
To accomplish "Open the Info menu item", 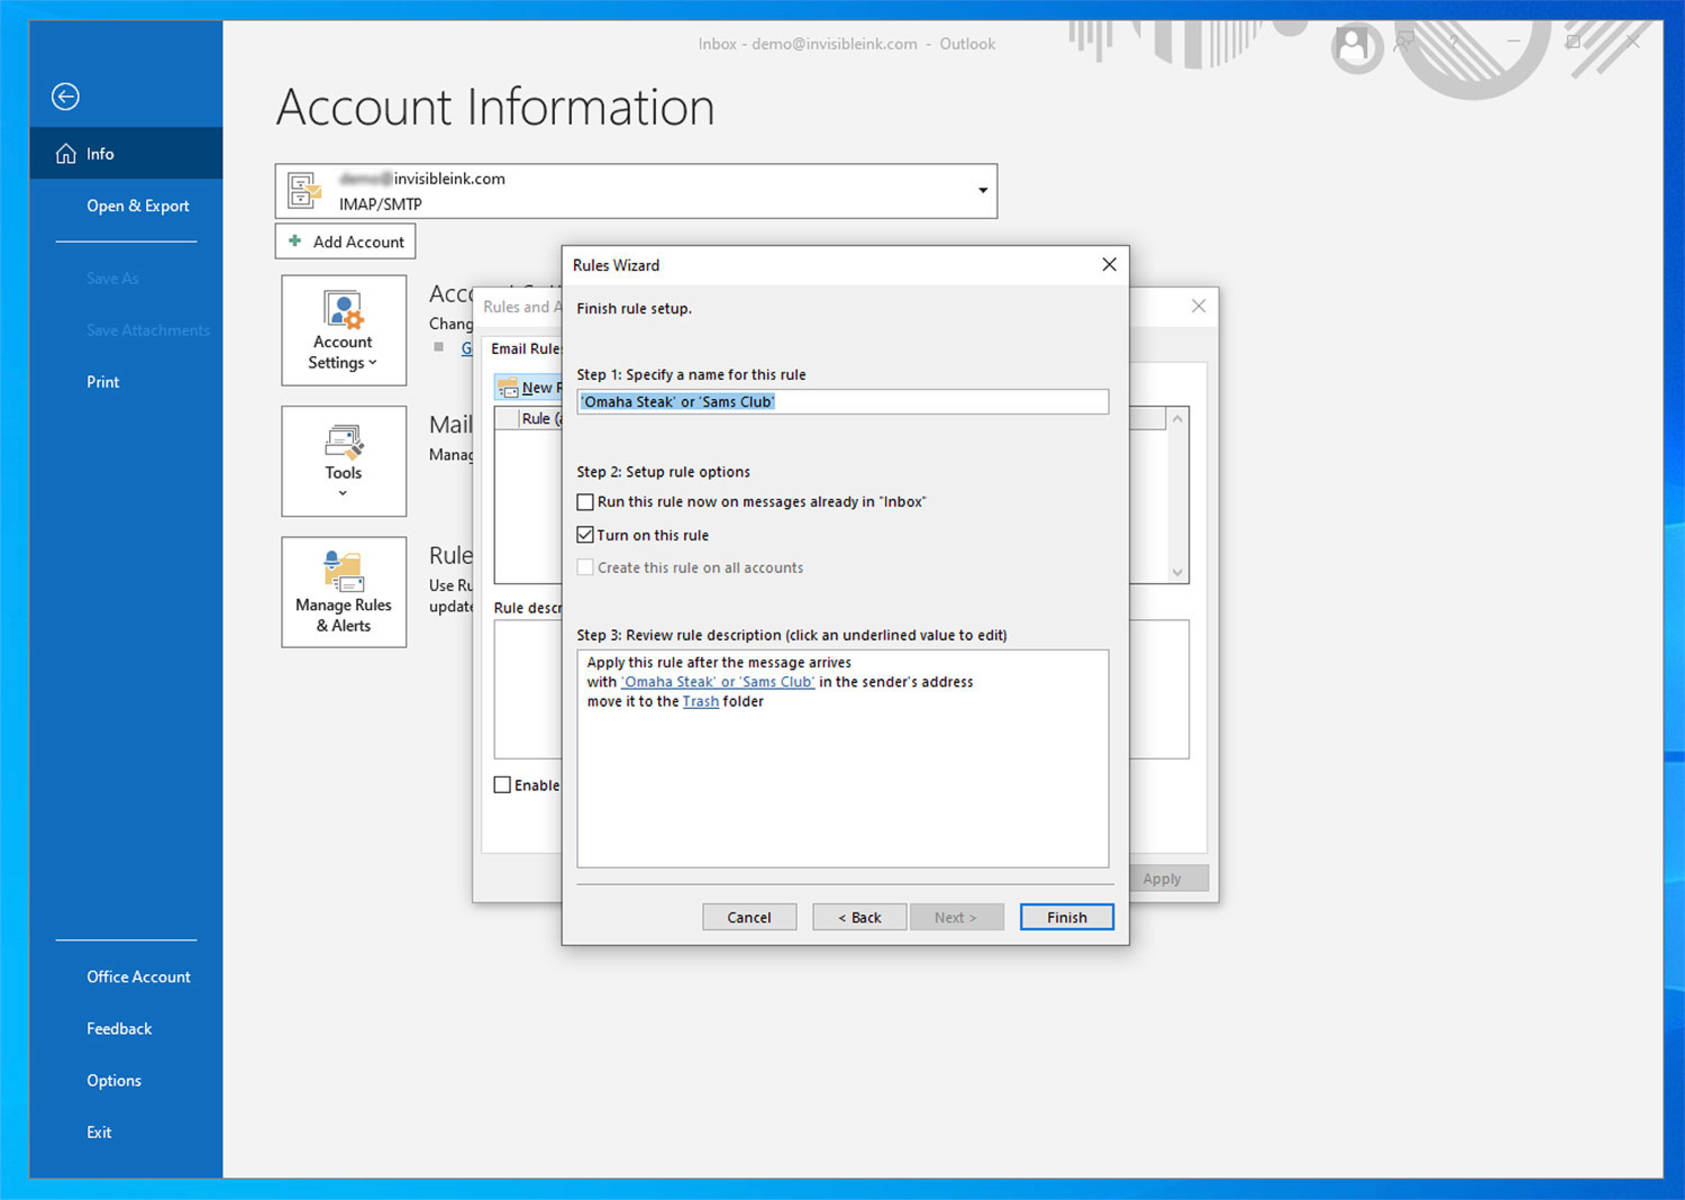I will (126, 153).
